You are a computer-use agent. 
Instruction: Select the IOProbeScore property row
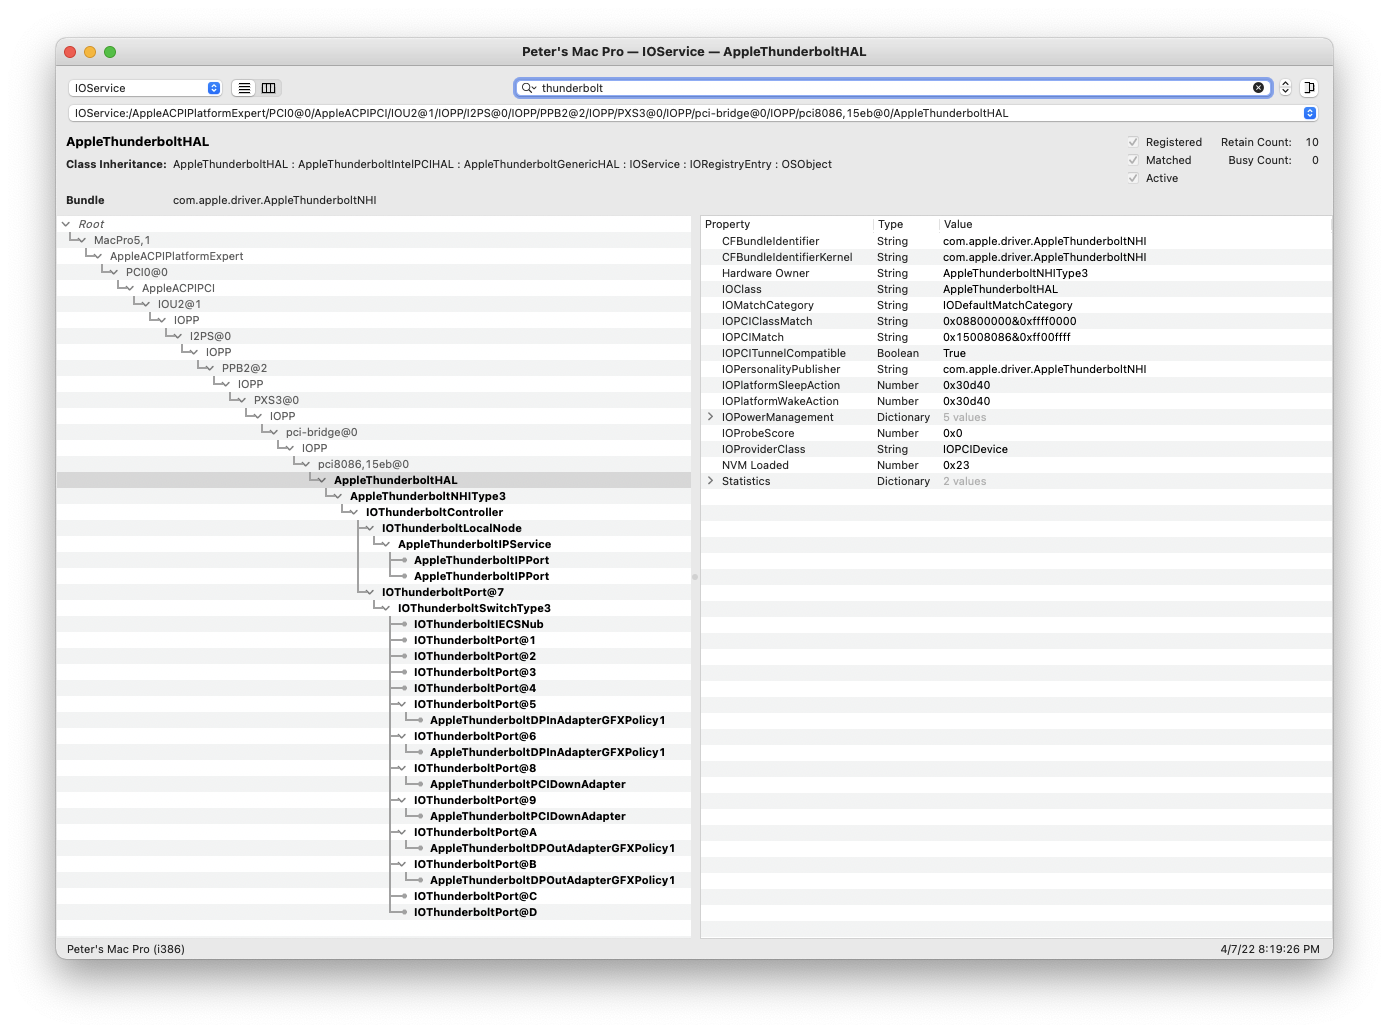point(1016,433)
